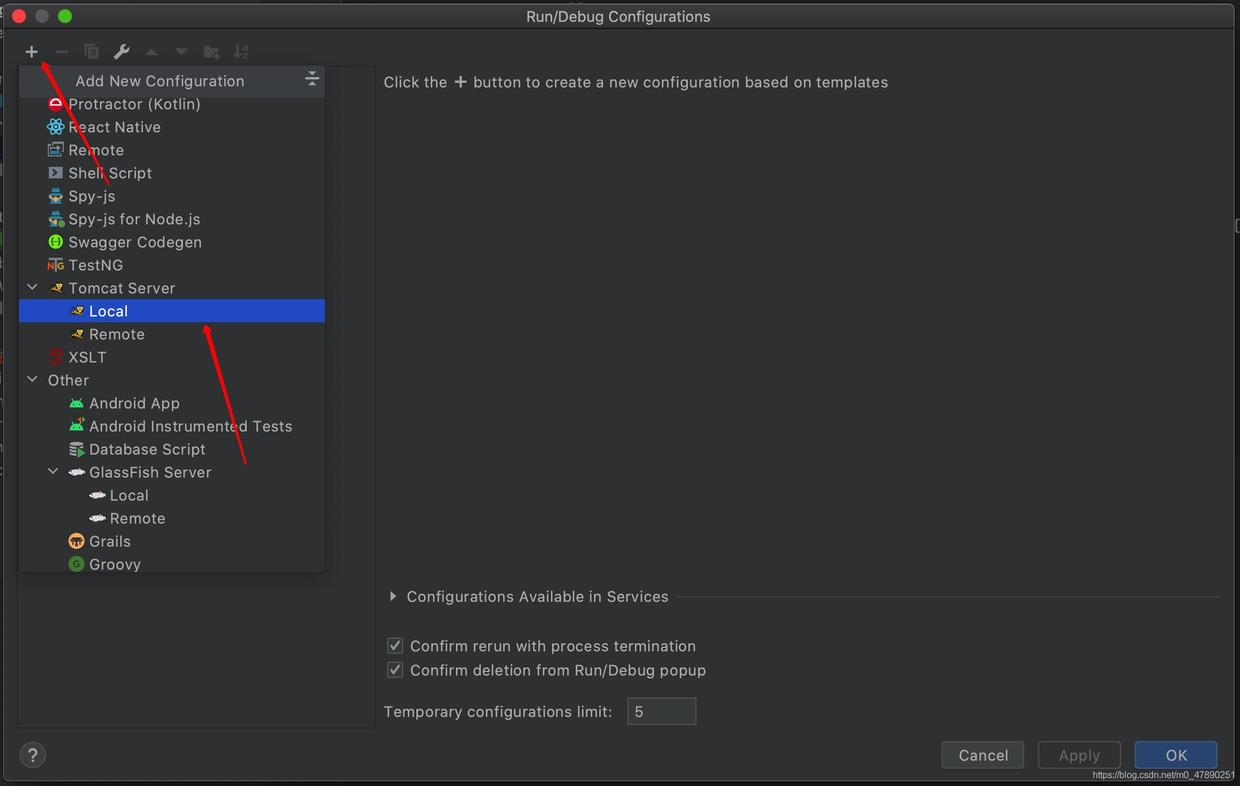The width and height of the screenshot is (1240, 786).
Task: Click the Protractor (Kotlin) label
Action: (134, 104)
